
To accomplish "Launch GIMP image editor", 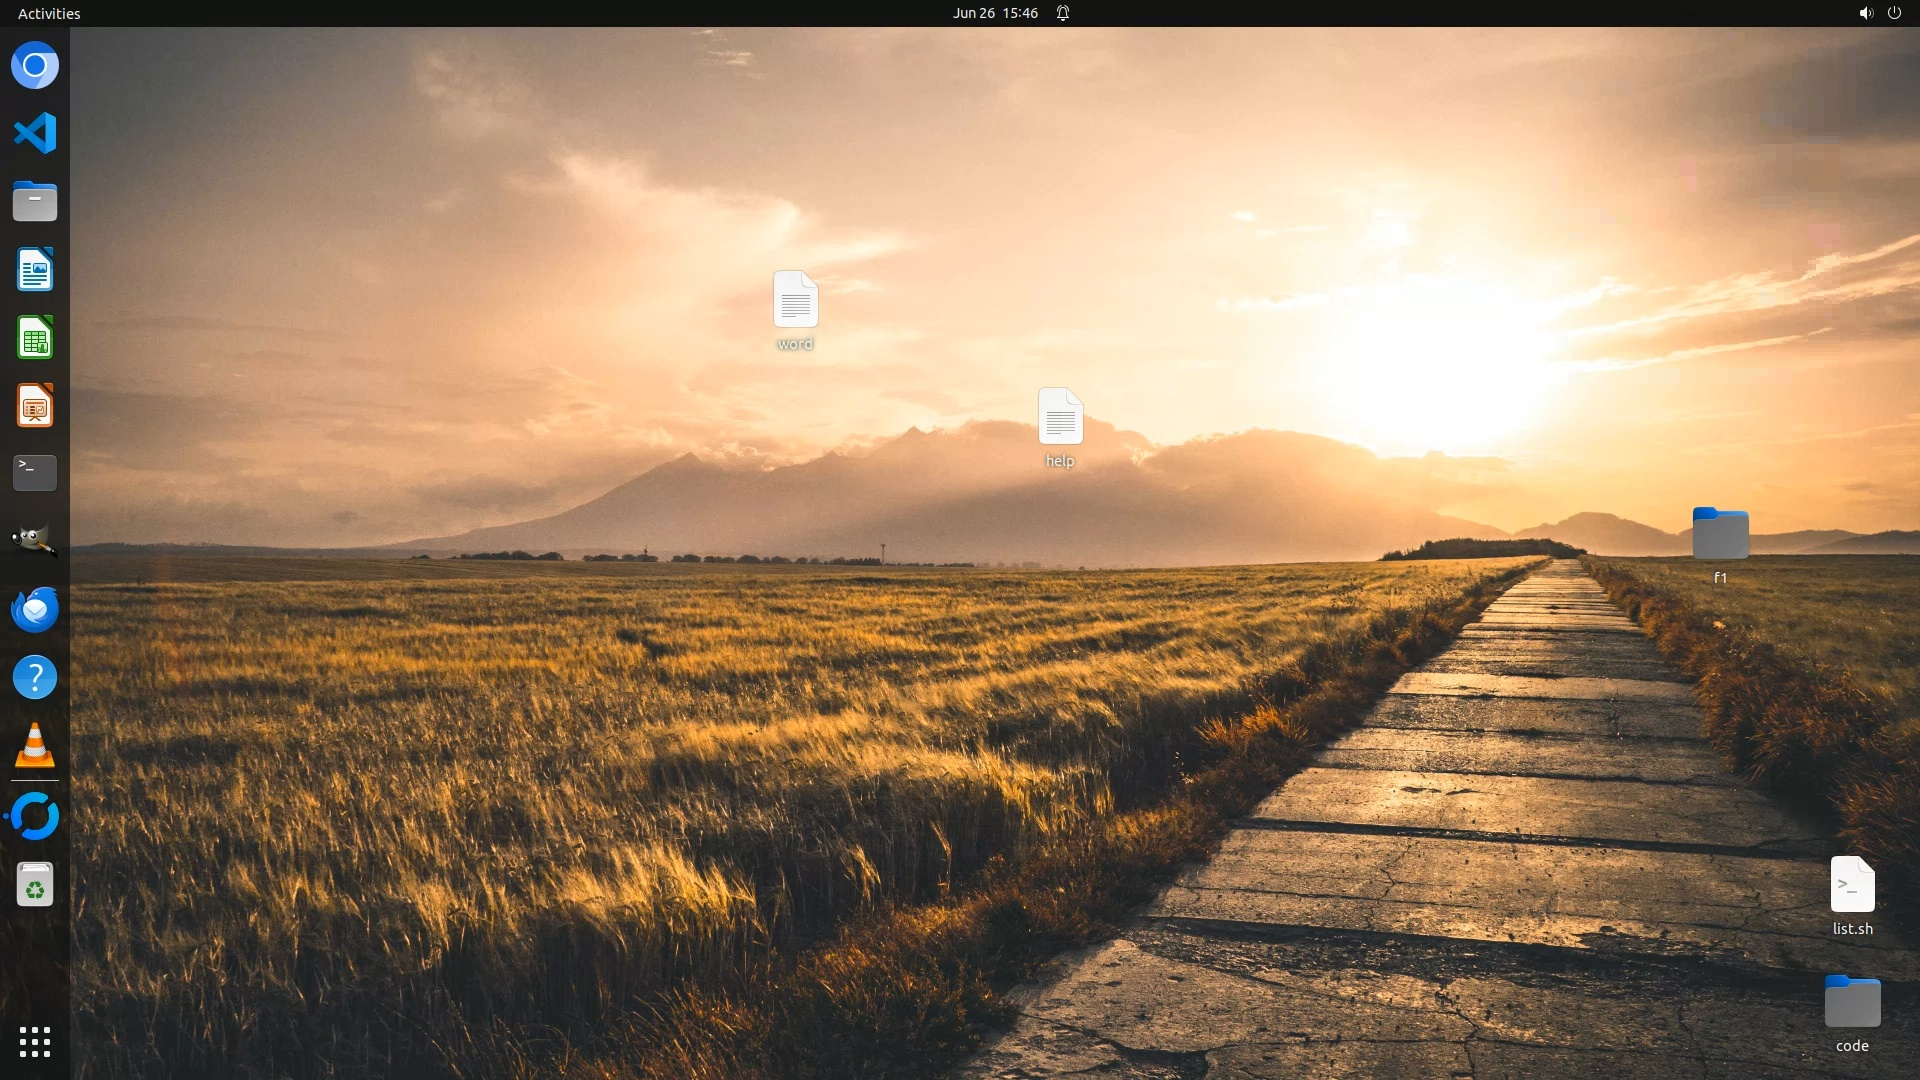I will click(35, 541).
